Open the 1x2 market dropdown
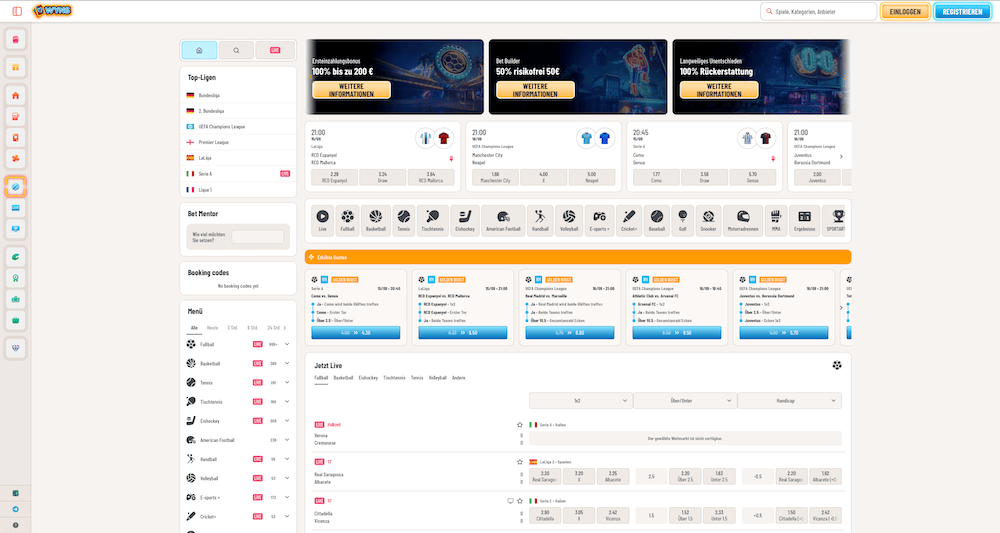Screen dimensions: 1000x533 581,400
